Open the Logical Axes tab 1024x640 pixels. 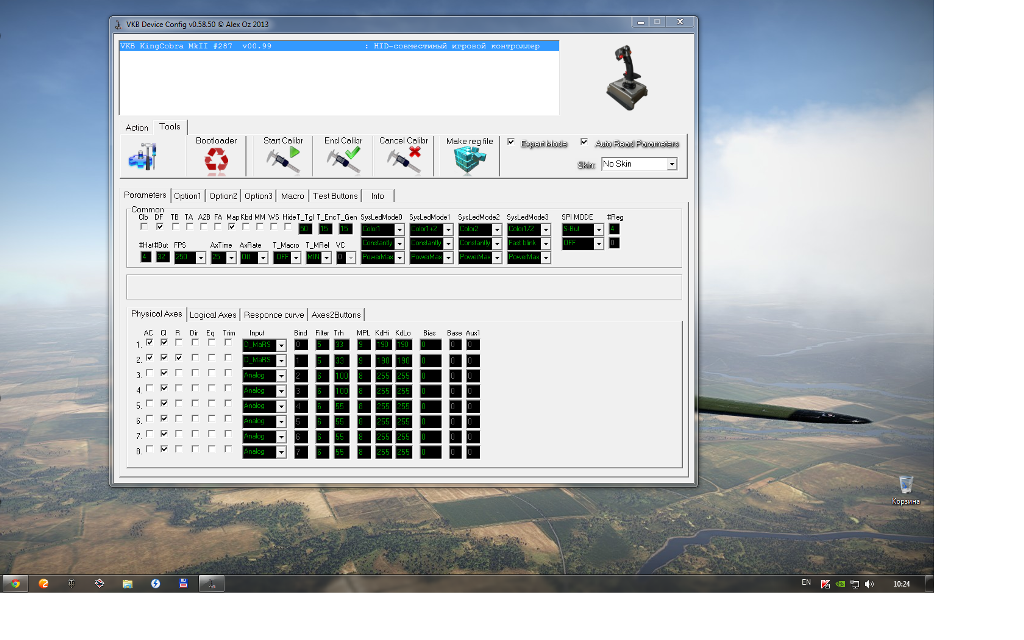tap(213, 315)
